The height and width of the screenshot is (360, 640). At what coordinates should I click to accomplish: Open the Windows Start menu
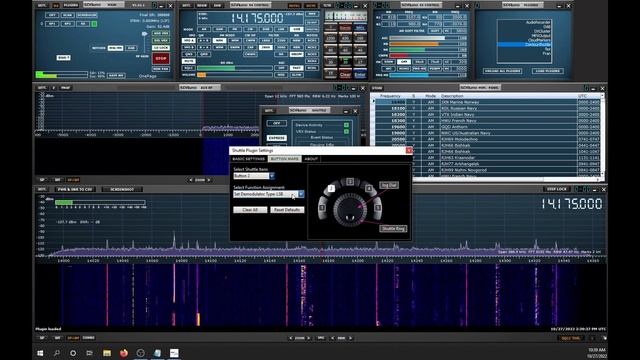[40, 353]
